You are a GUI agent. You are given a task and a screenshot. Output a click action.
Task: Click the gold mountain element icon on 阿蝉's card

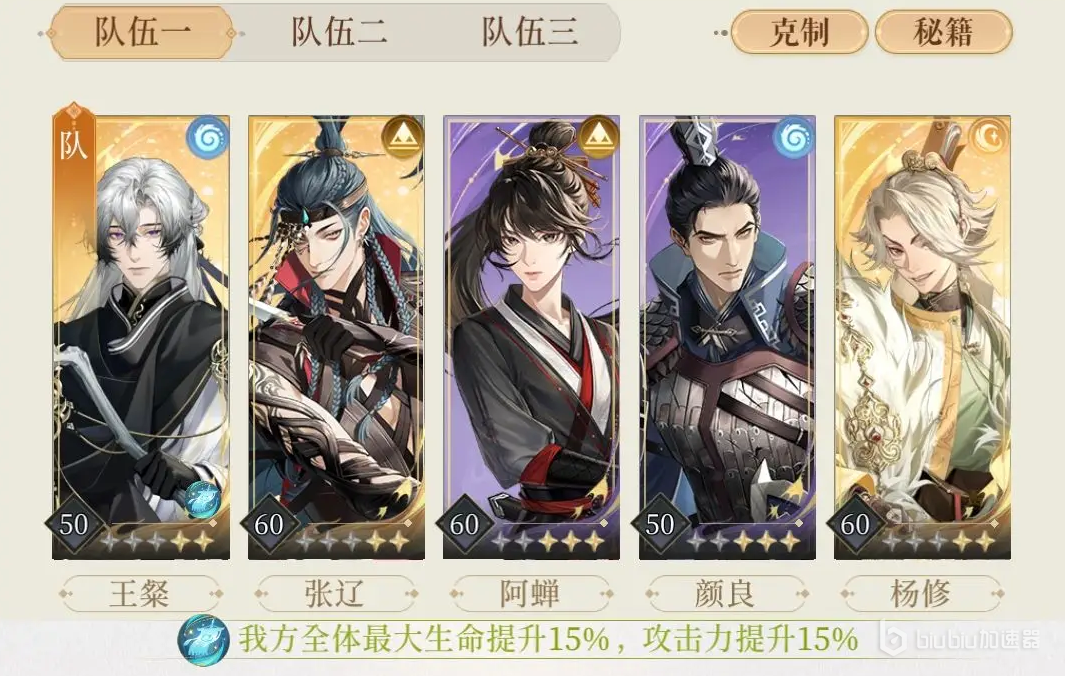pyautogui.click(x=598, y=137)
